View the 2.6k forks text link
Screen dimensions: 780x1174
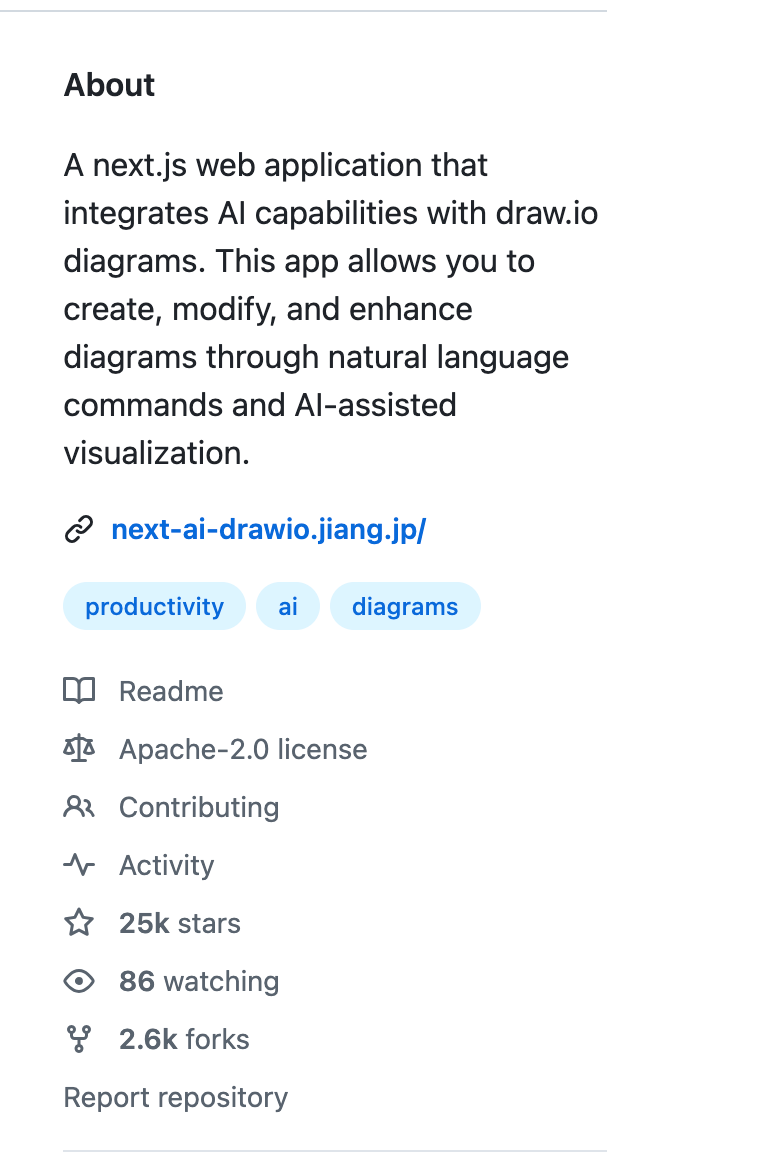184,1039
